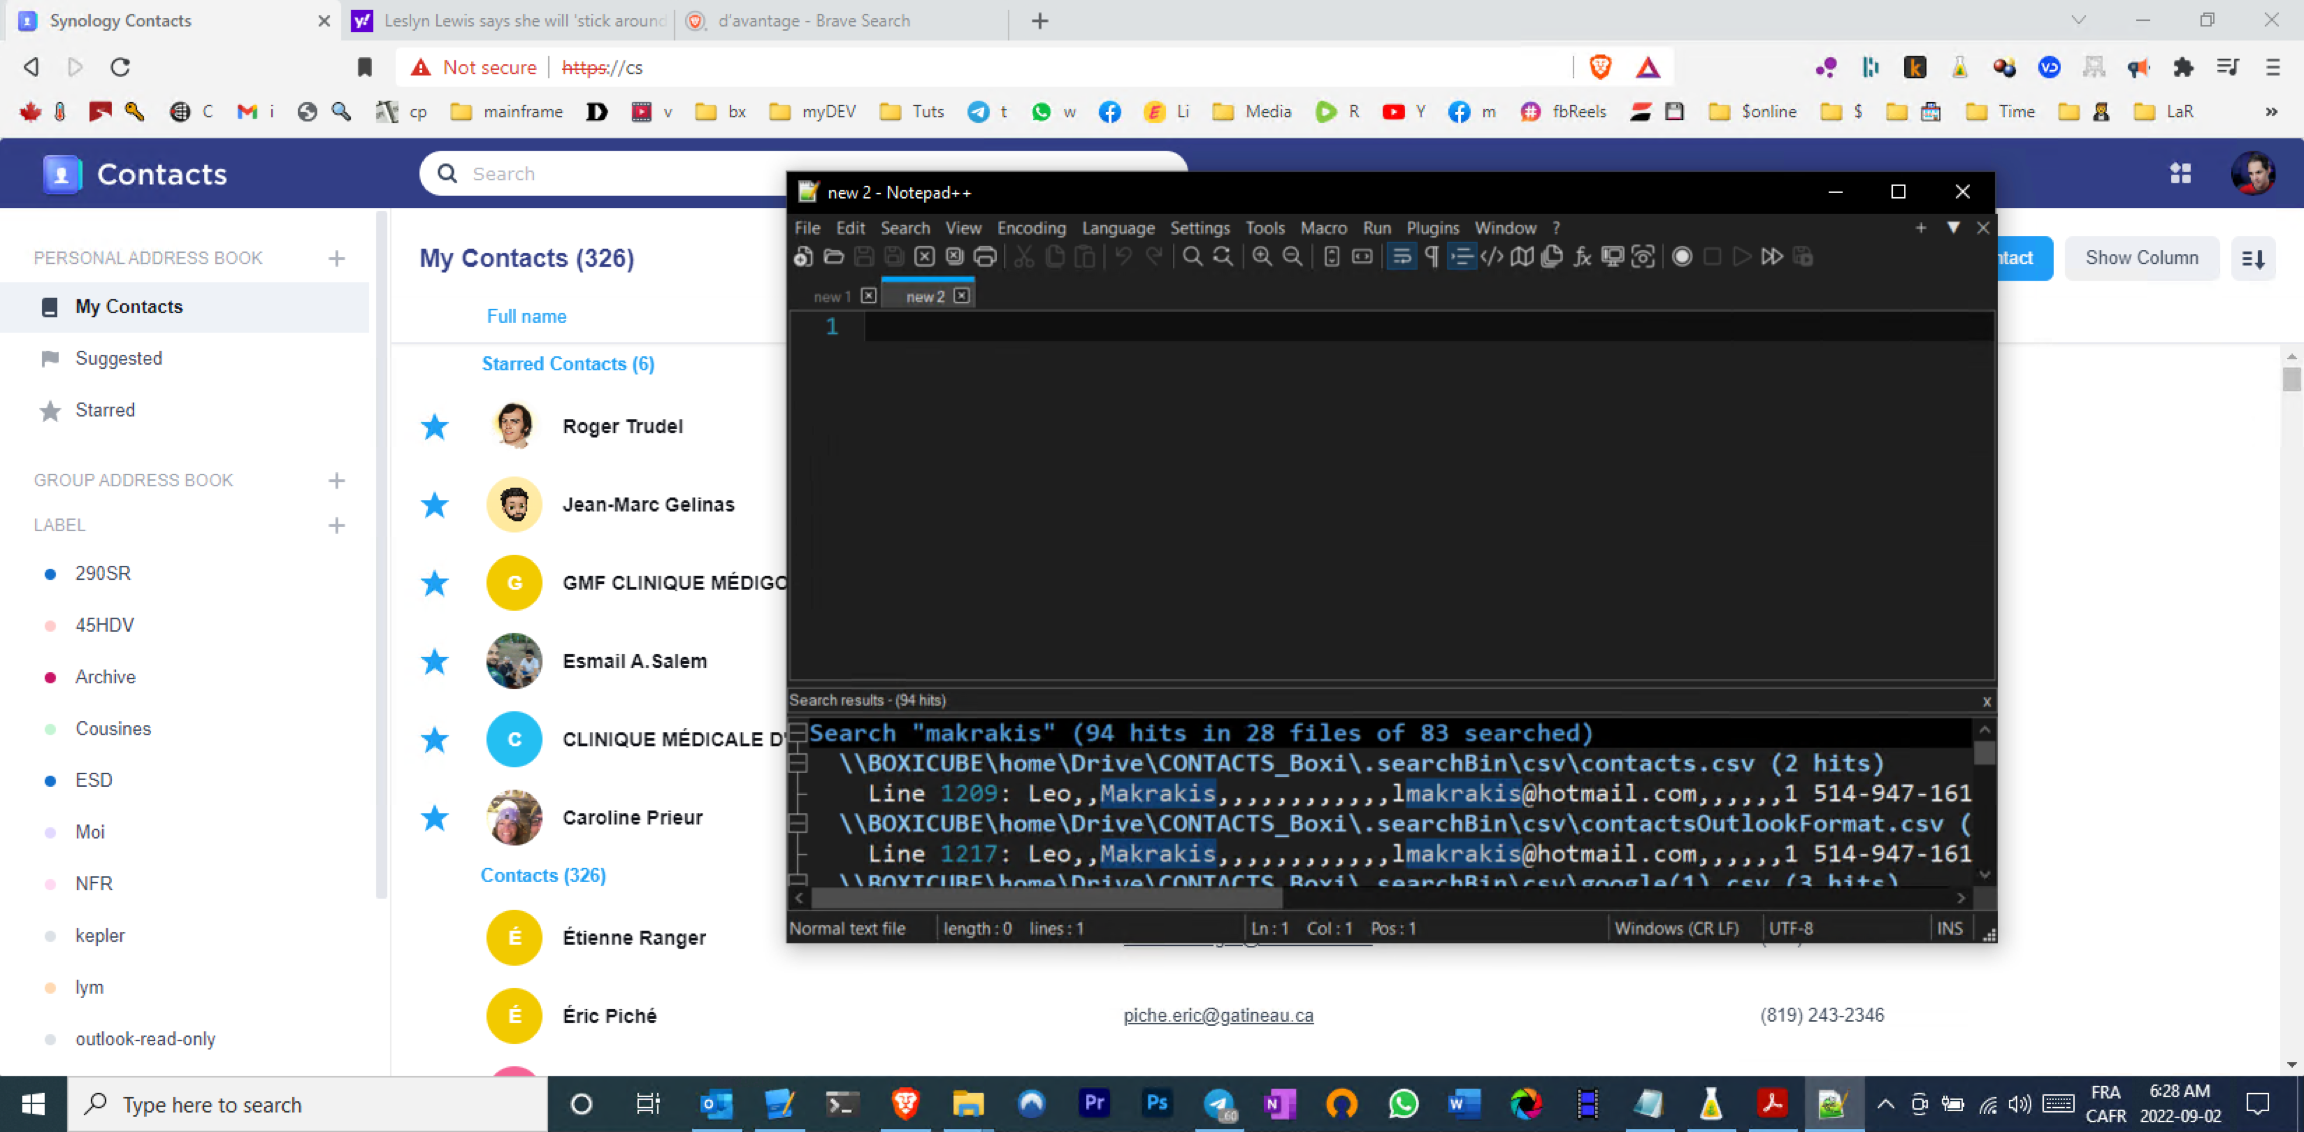
Task: Unstar the Caroline Prieur contact
Action: (x=434, y=818)
